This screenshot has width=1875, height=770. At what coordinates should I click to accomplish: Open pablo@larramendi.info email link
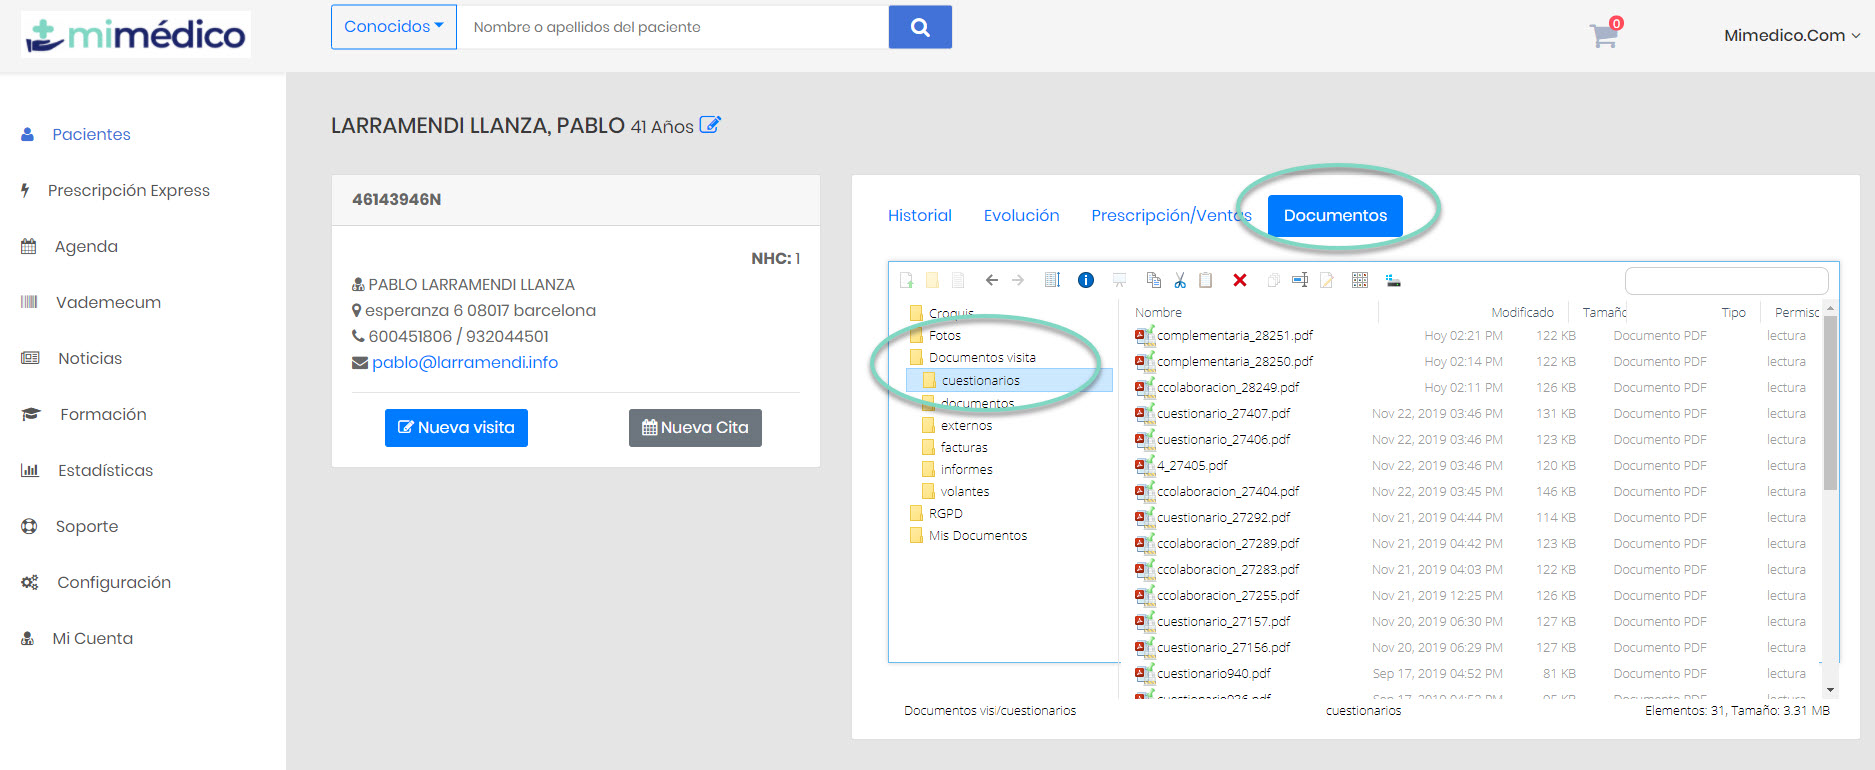coord(465,363)
